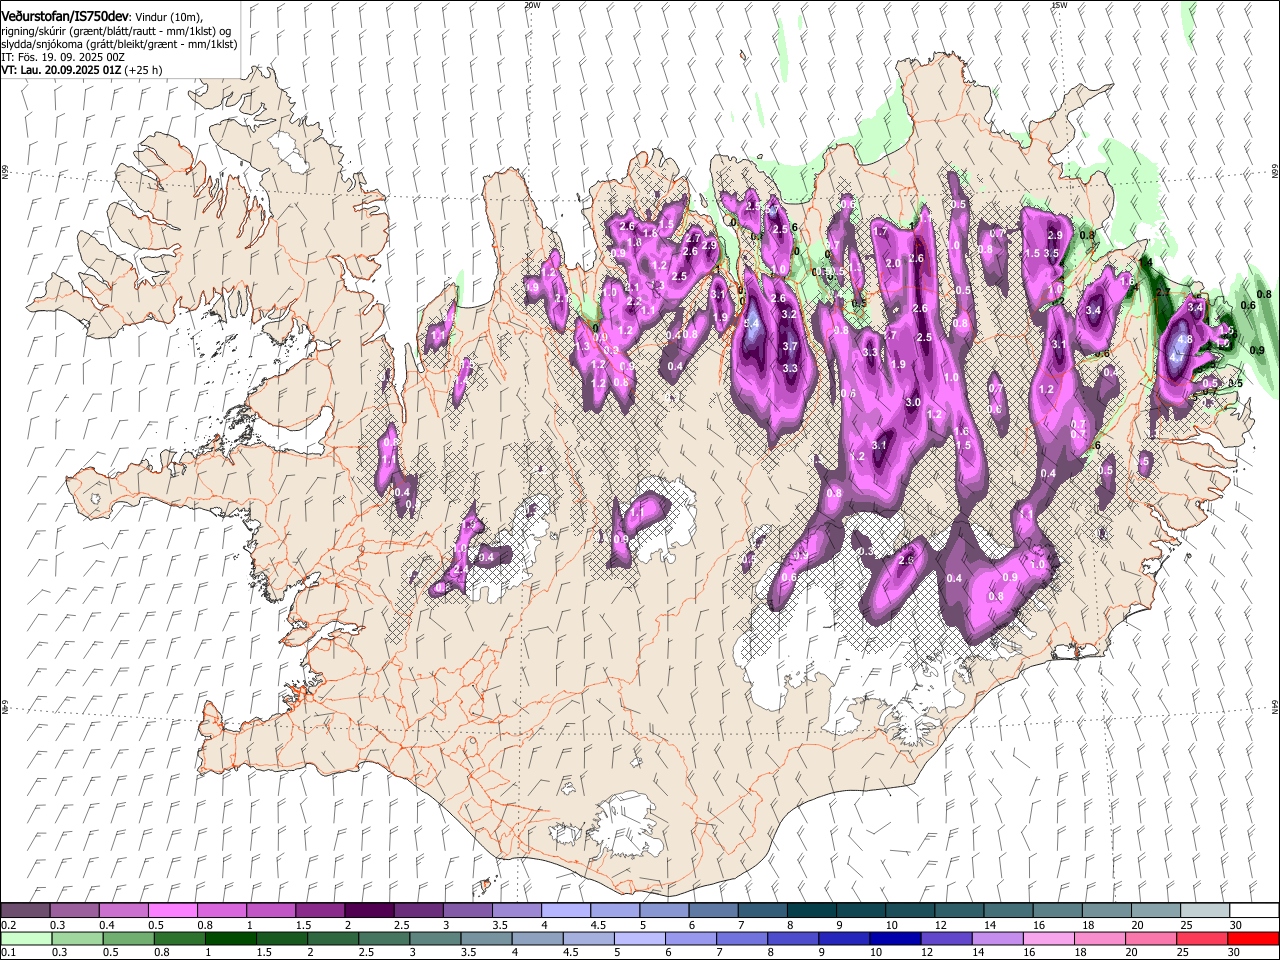Click the 20W longitude label at top
1280x960 pixels.
coord(533,5)
